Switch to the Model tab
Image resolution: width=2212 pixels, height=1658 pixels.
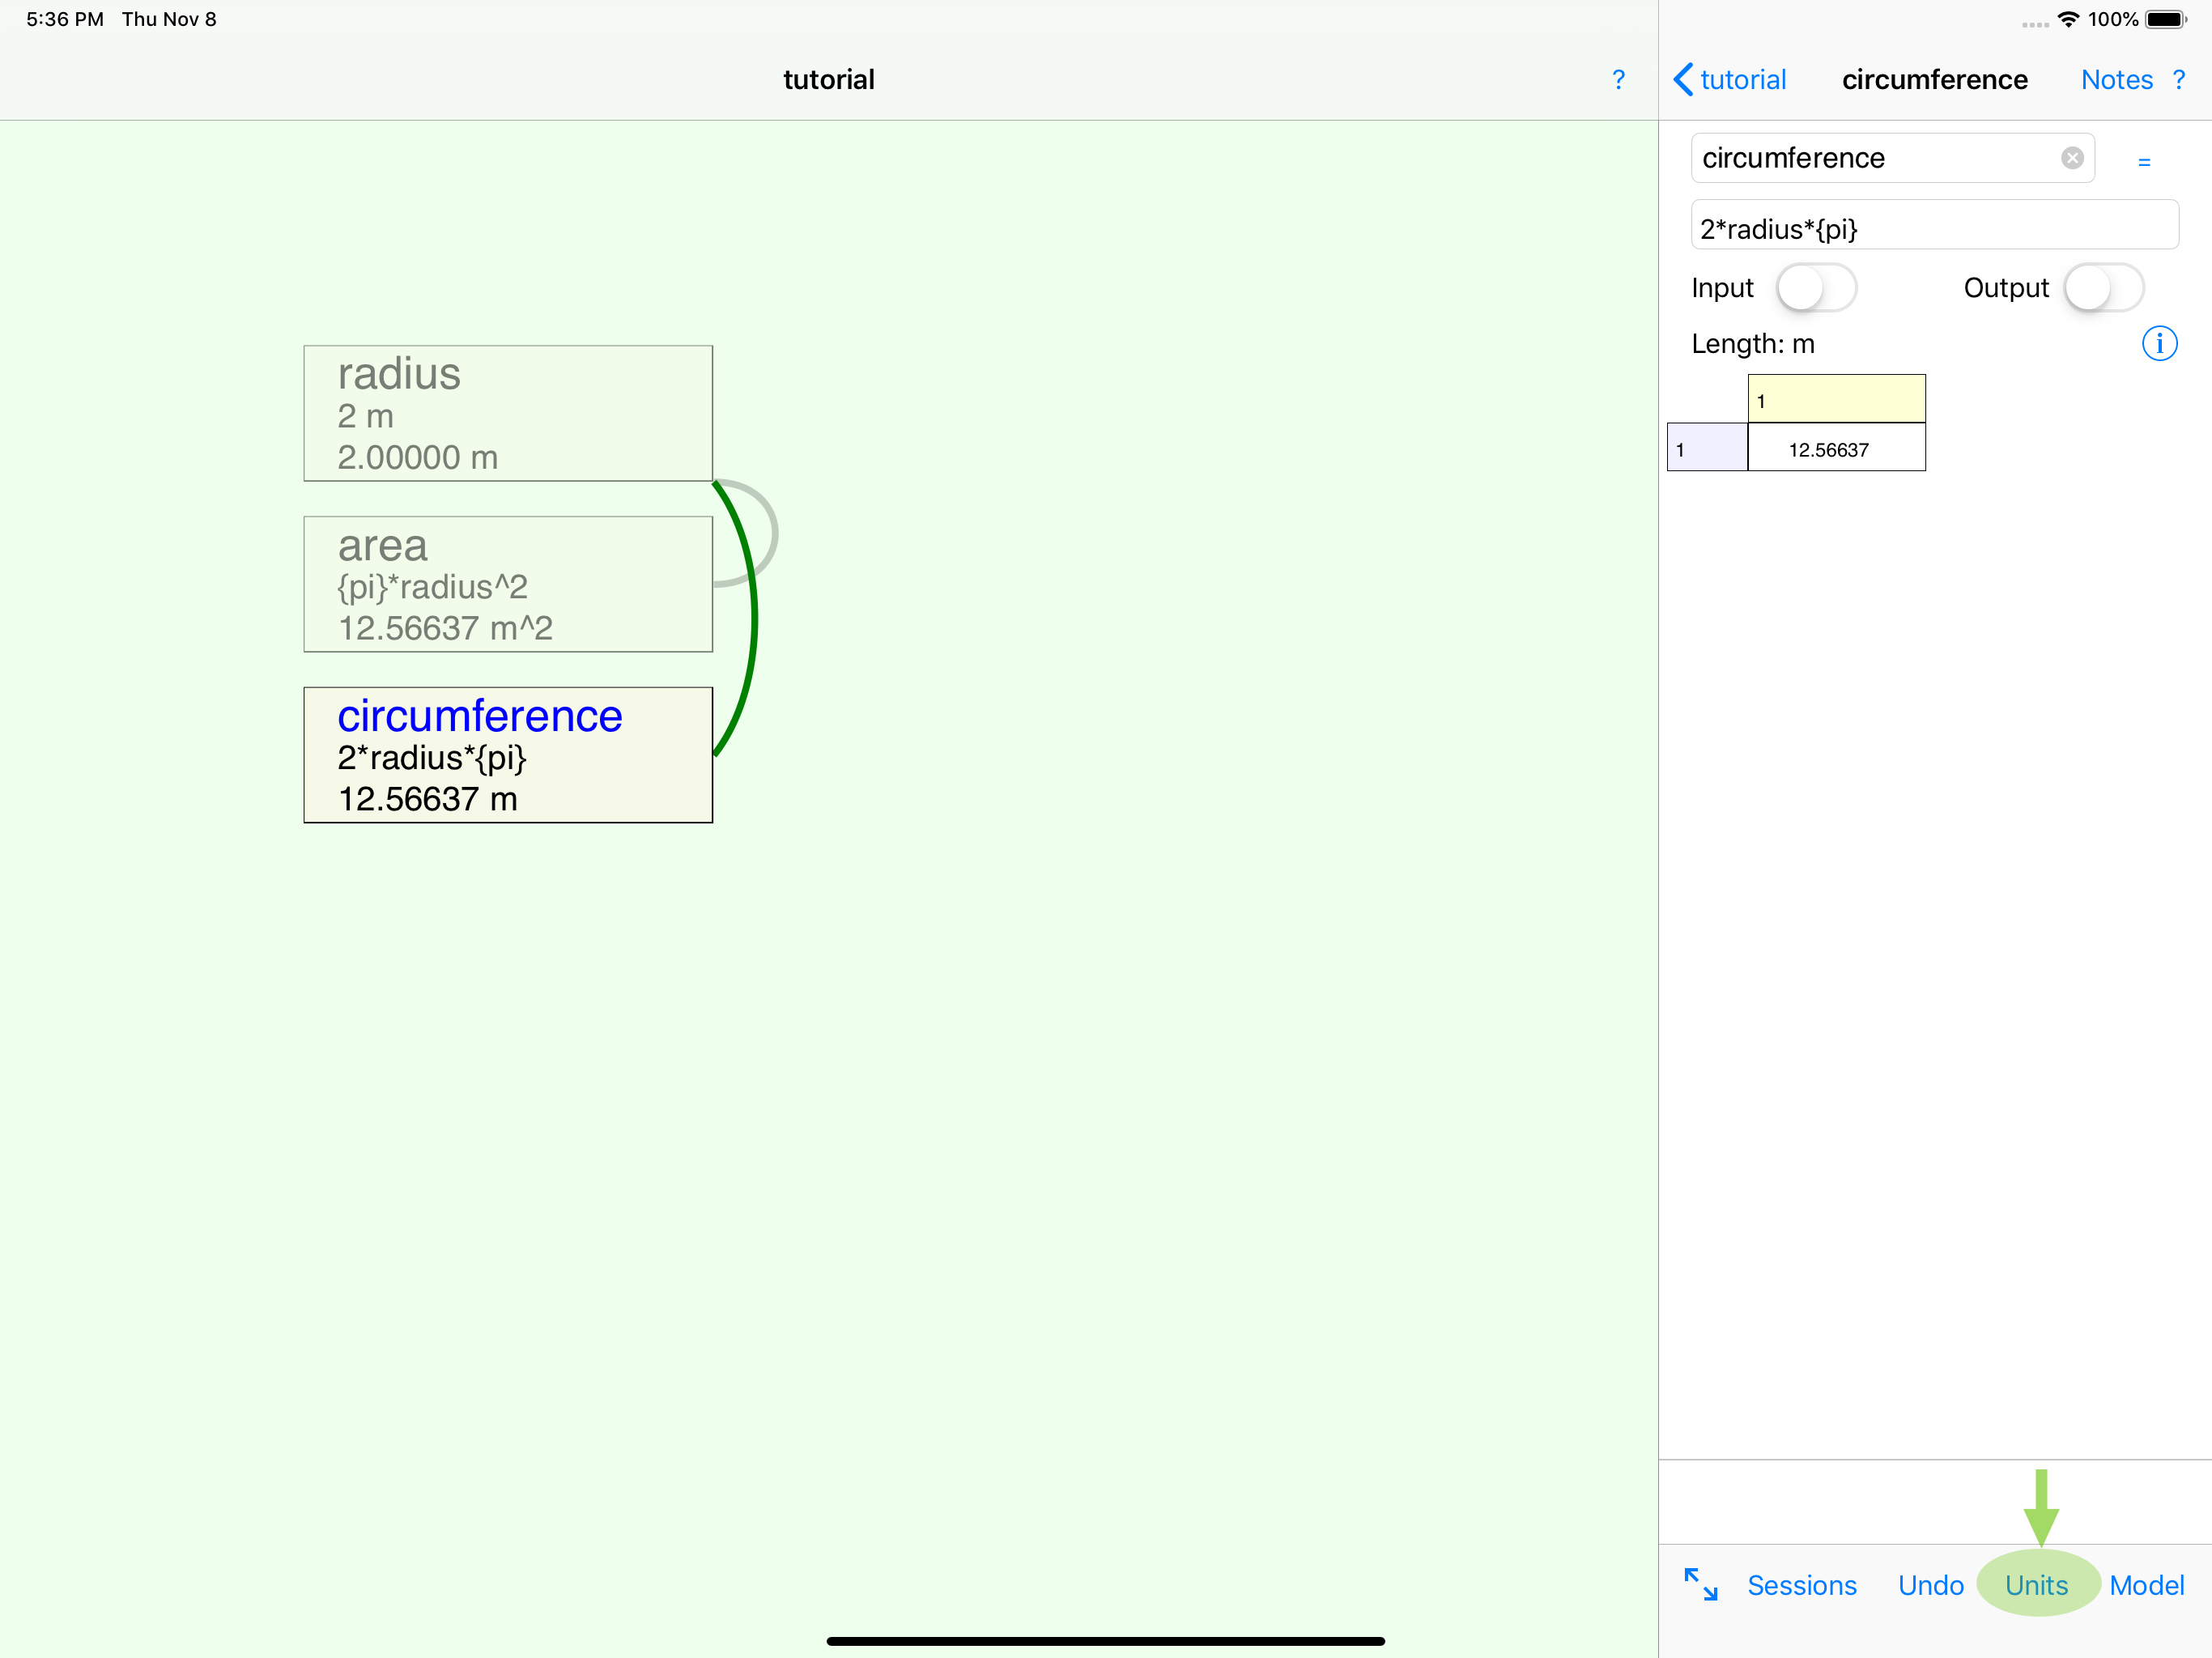point(2146,1585)
